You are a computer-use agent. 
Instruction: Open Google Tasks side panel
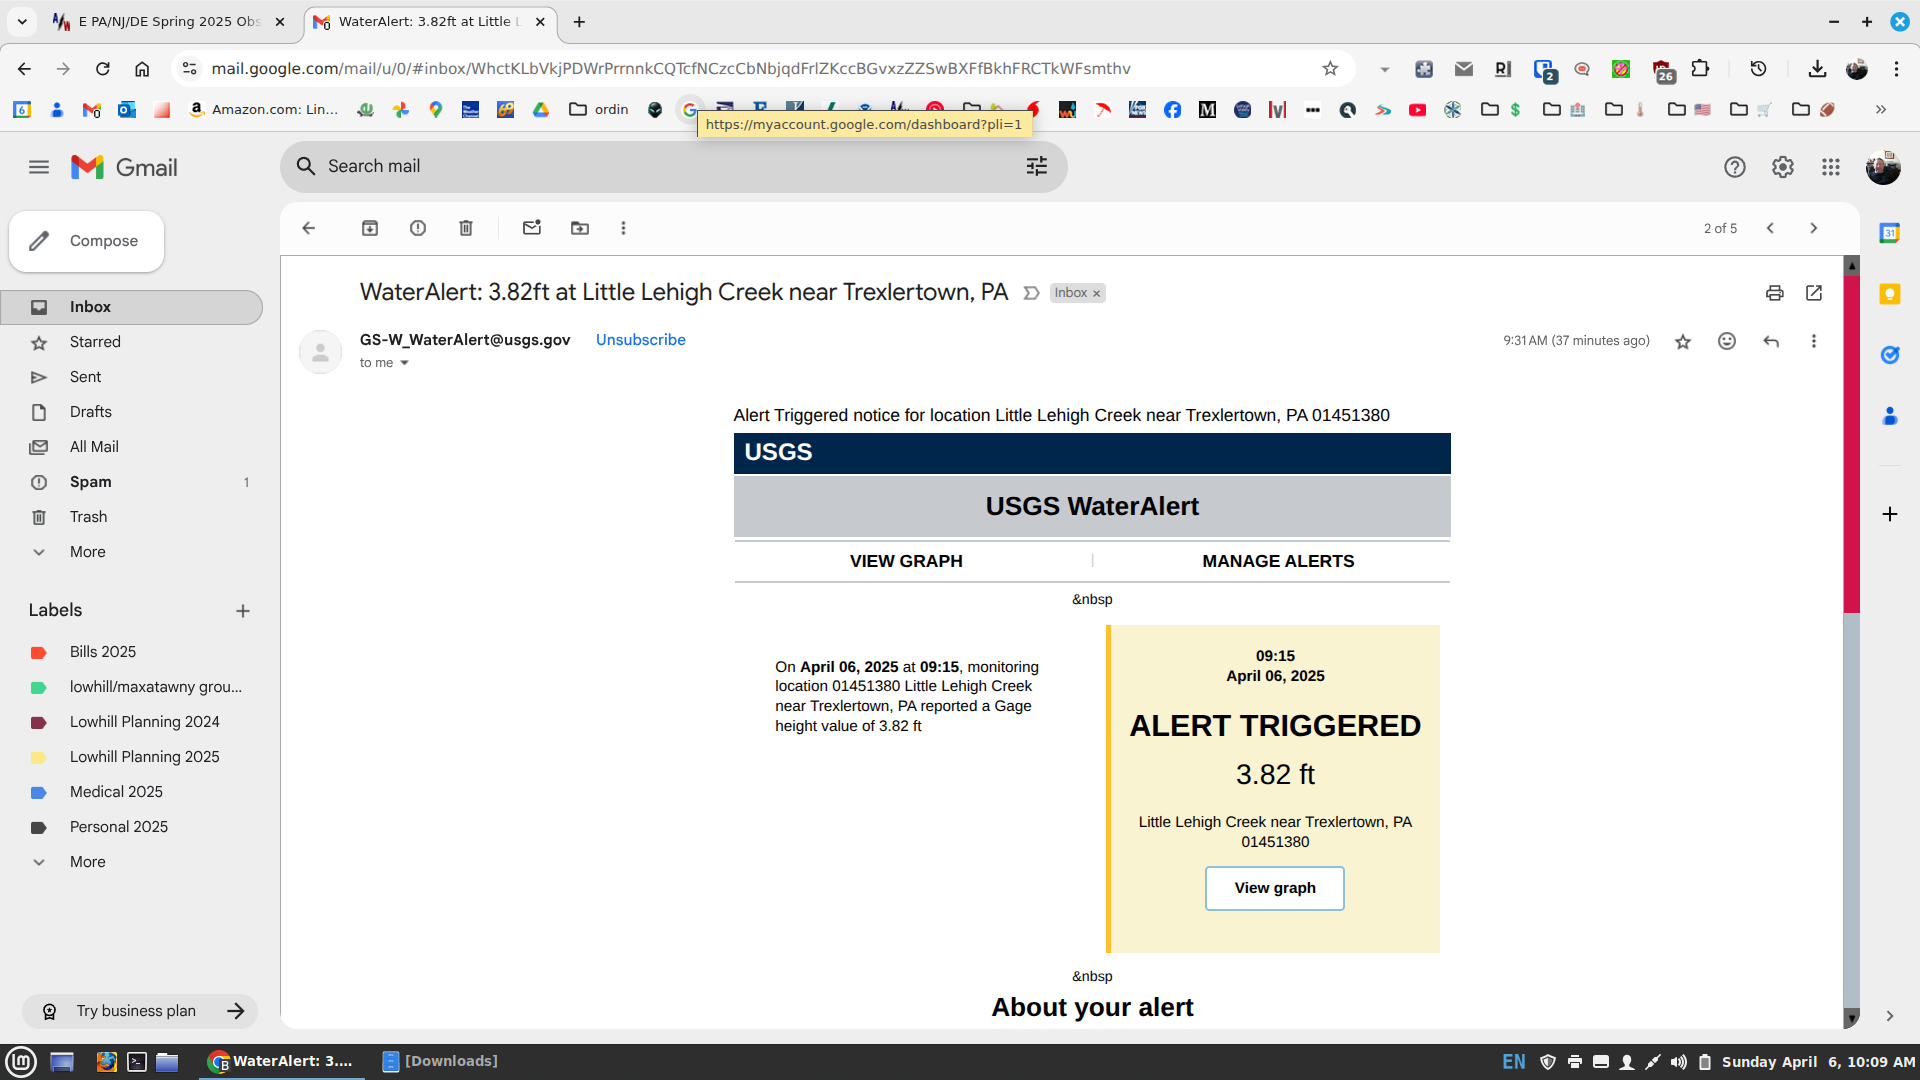tap(1890, 355)
